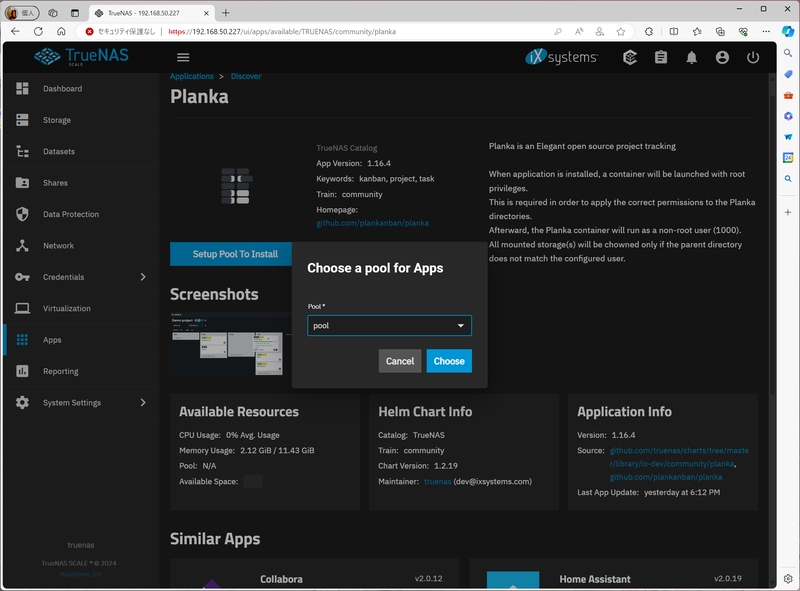800x591 pixels.
Task: Click Setup Pool To Install button
Action: pos(231,254)
